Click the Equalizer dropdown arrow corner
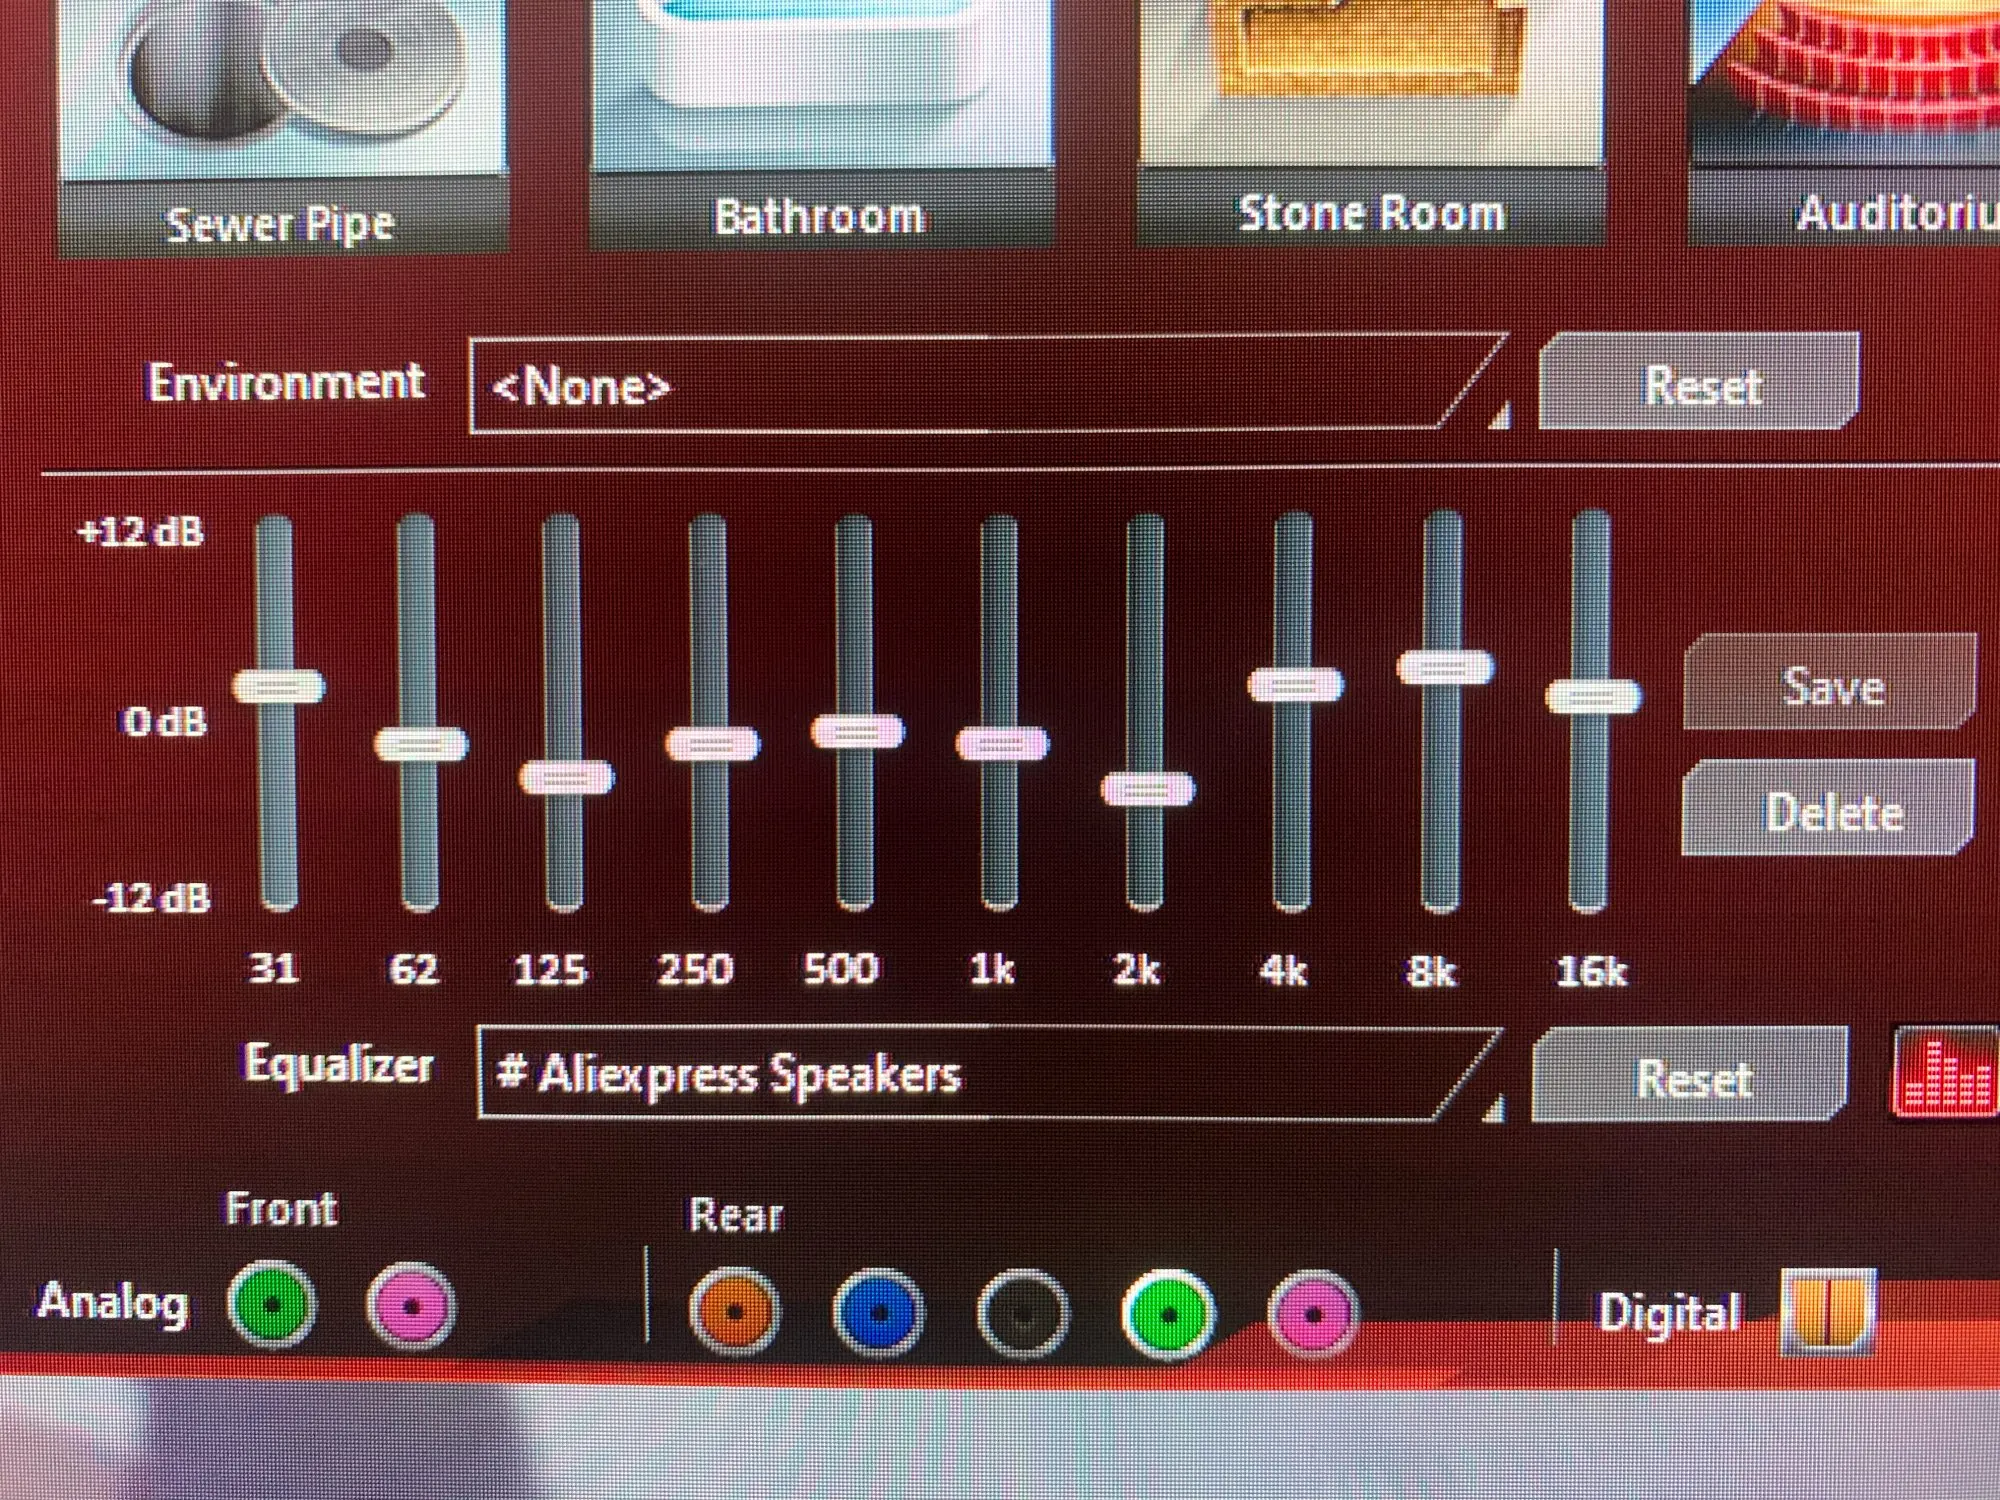2000x1500 pixels. [1495, 1108]
